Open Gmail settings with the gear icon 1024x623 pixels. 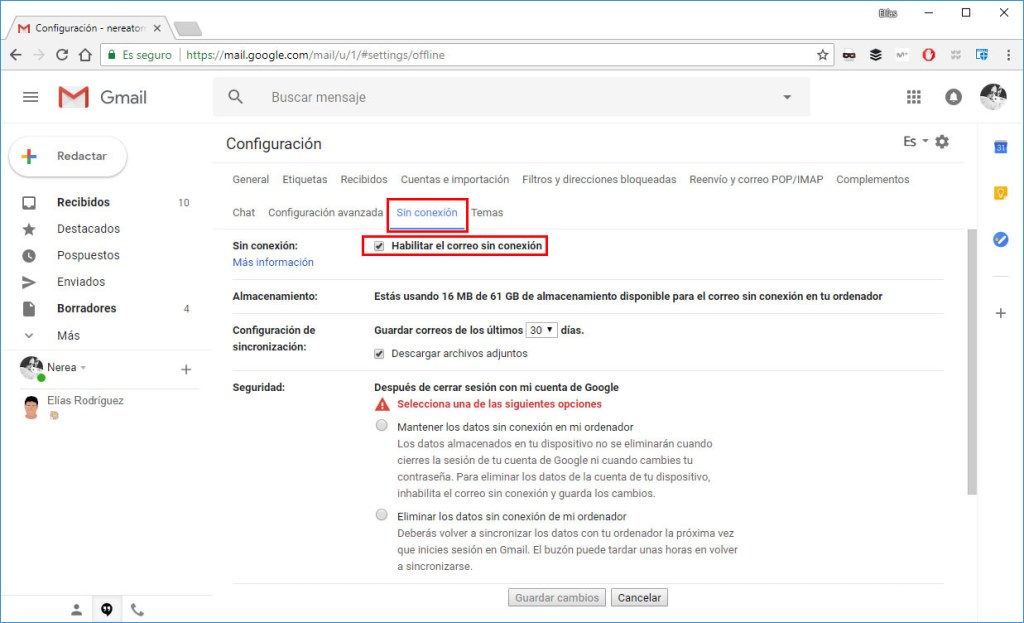[941, 142]
